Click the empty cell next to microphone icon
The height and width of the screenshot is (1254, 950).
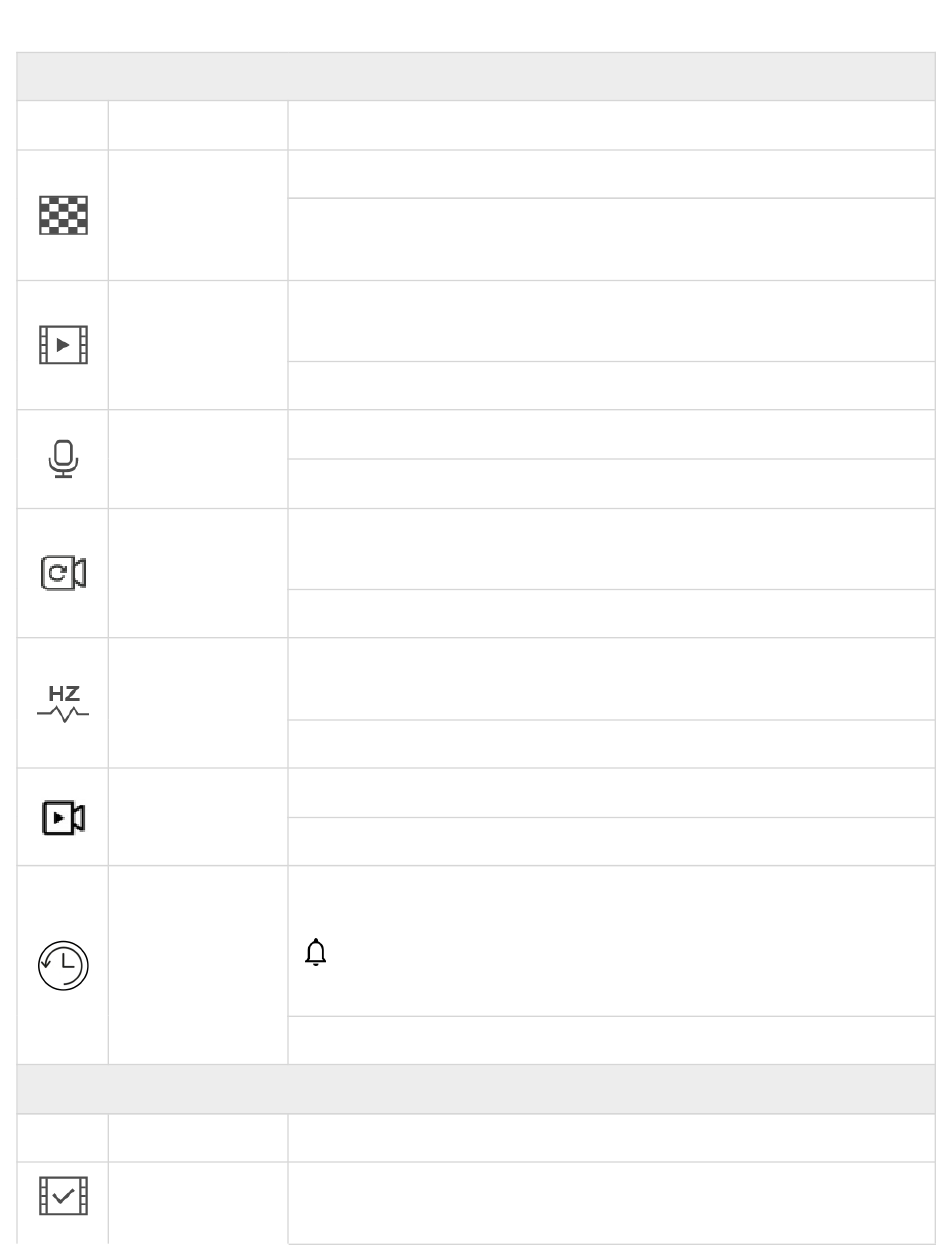(x=198, y=459)
